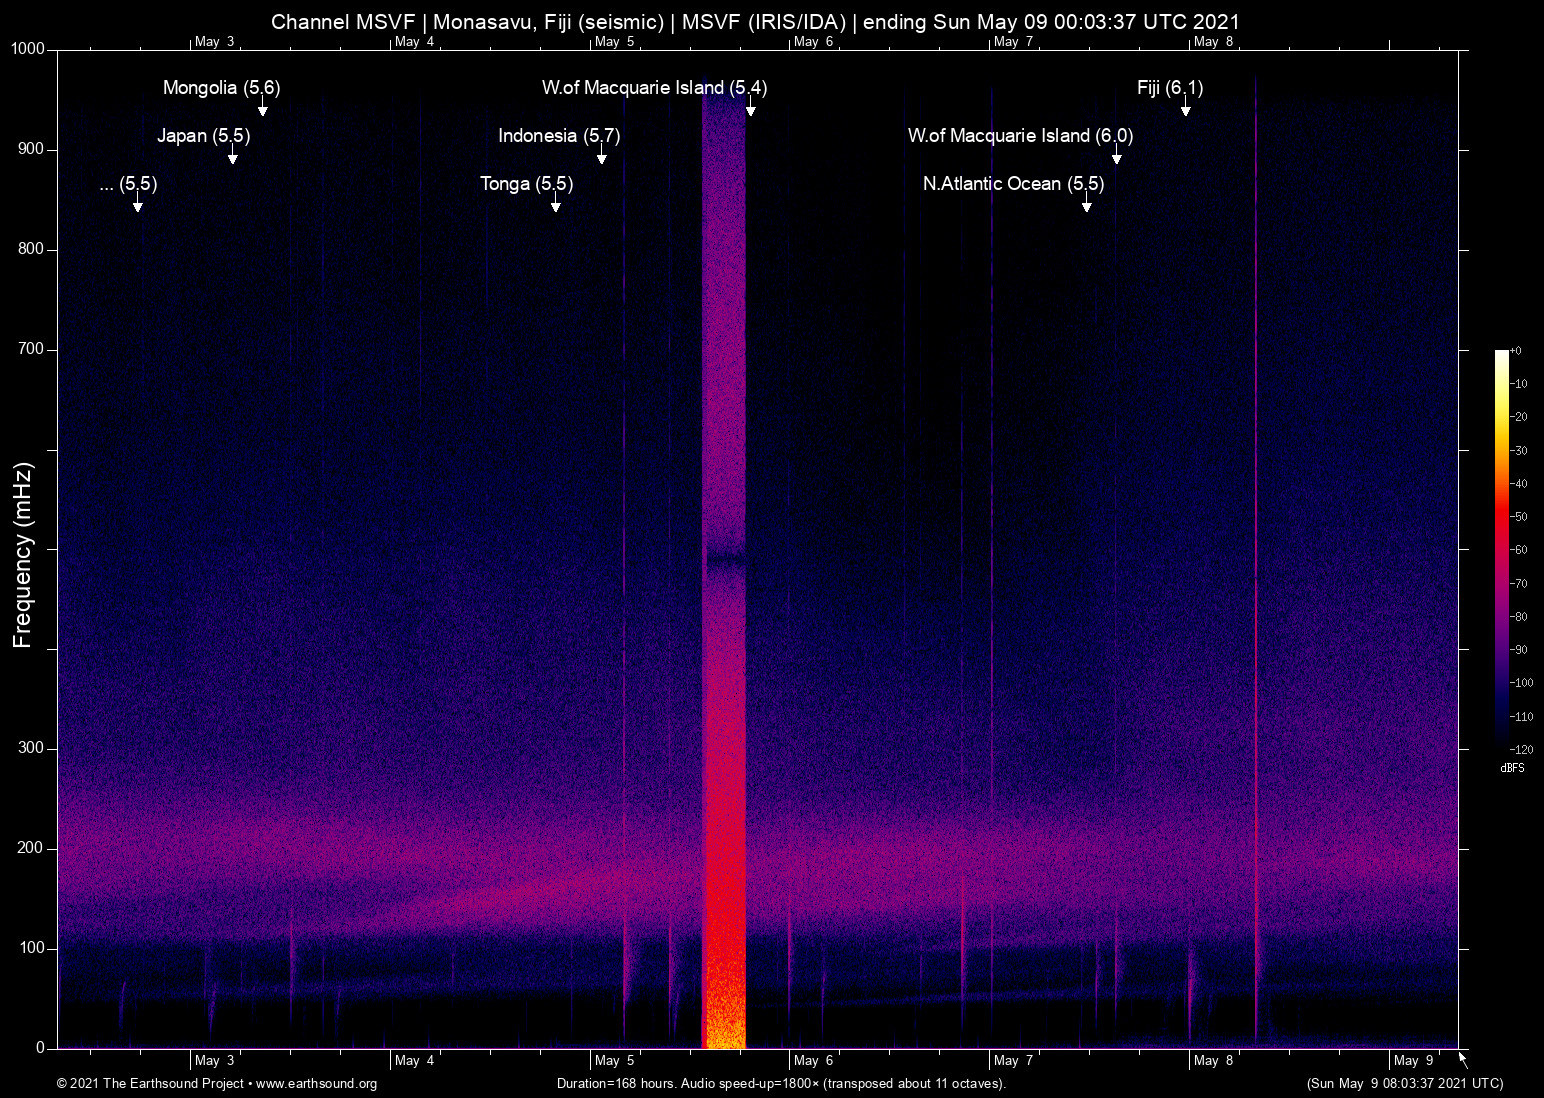The height and width of the screenshot is (1098, 1544).
Task: Click the -120 value on the color scale
Action: (x=1521, y=750)
